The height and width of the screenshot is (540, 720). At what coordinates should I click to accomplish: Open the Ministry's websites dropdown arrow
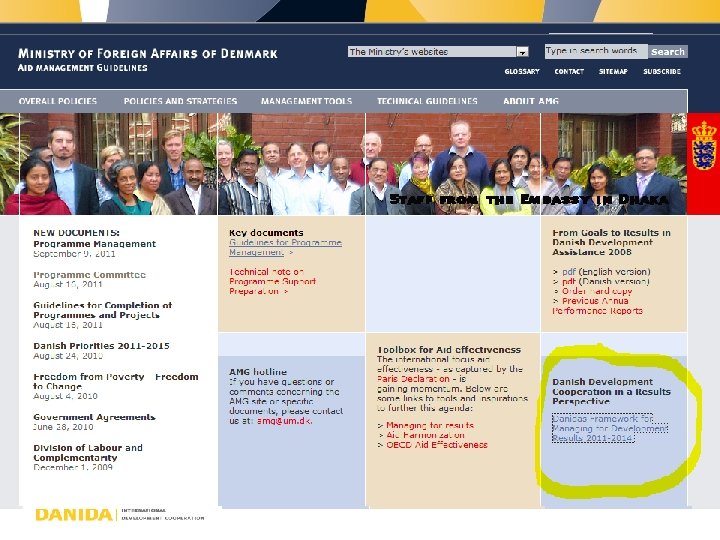point(522,52)
